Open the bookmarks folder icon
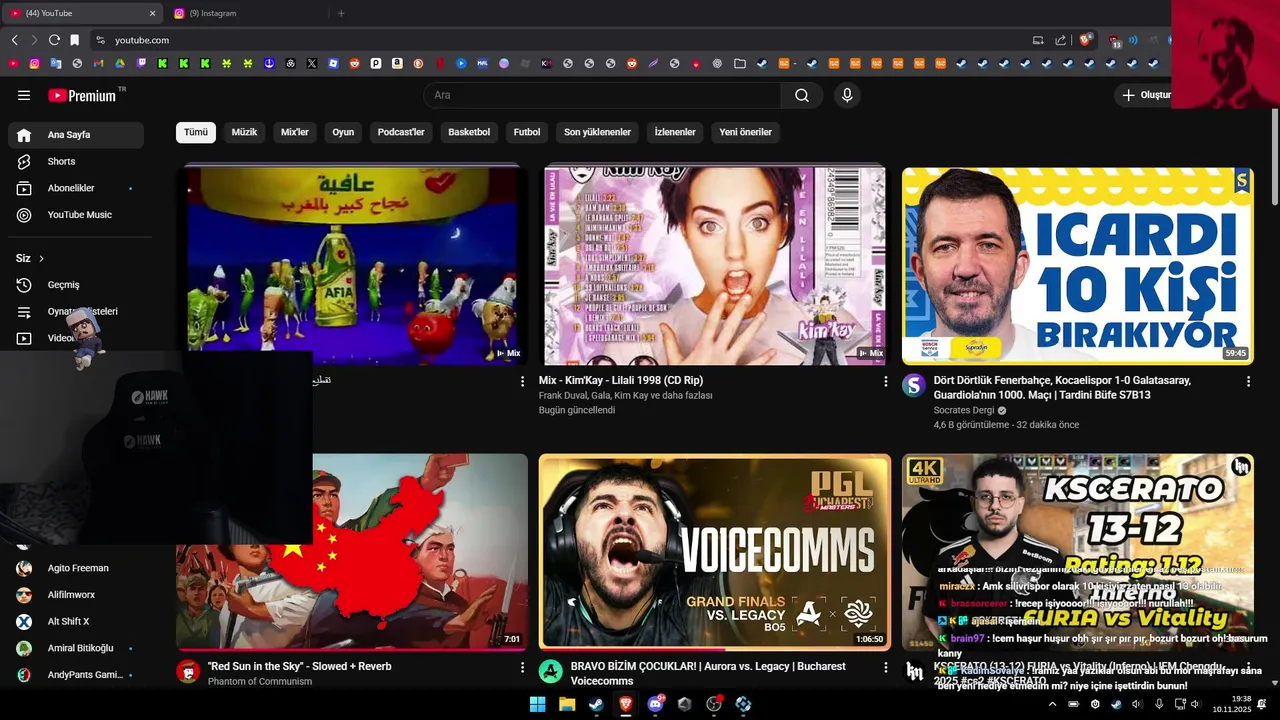The width and height of the screenshot is (1280, 720). (739, 63)
